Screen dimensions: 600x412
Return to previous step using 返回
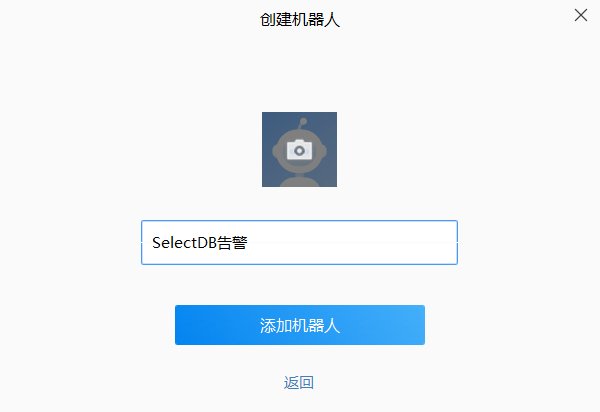299,382
